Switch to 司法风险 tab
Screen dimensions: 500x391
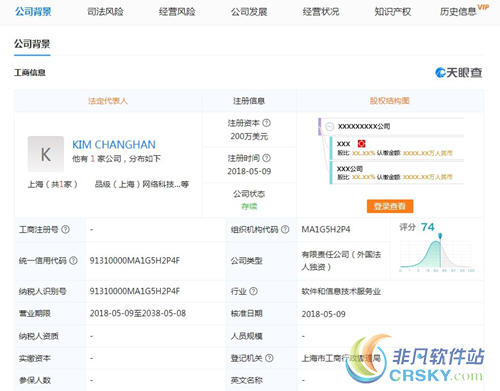coord(105,12)
